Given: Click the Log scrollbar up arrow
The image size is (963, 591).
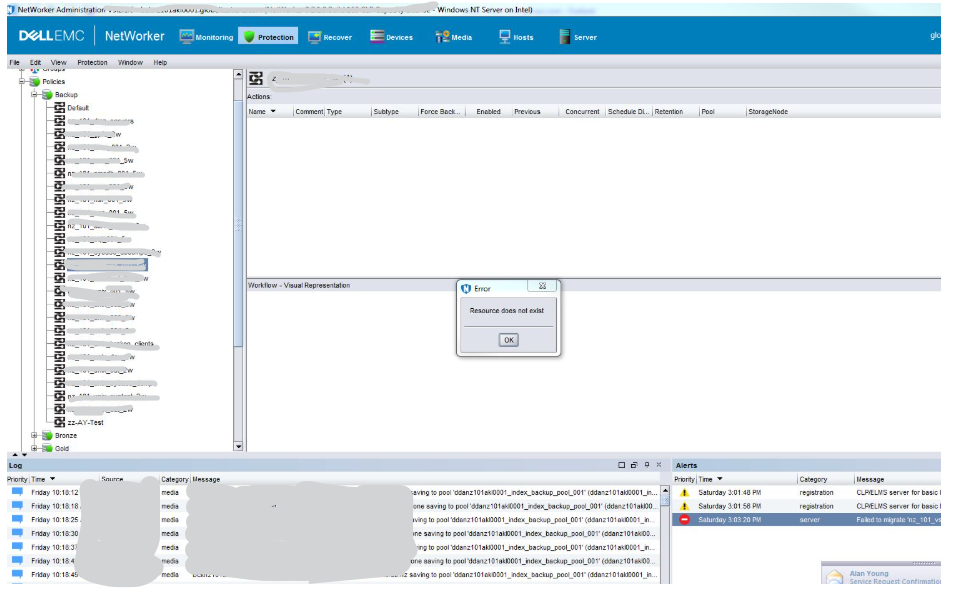Looking at the screenshot, I should 665,491.
